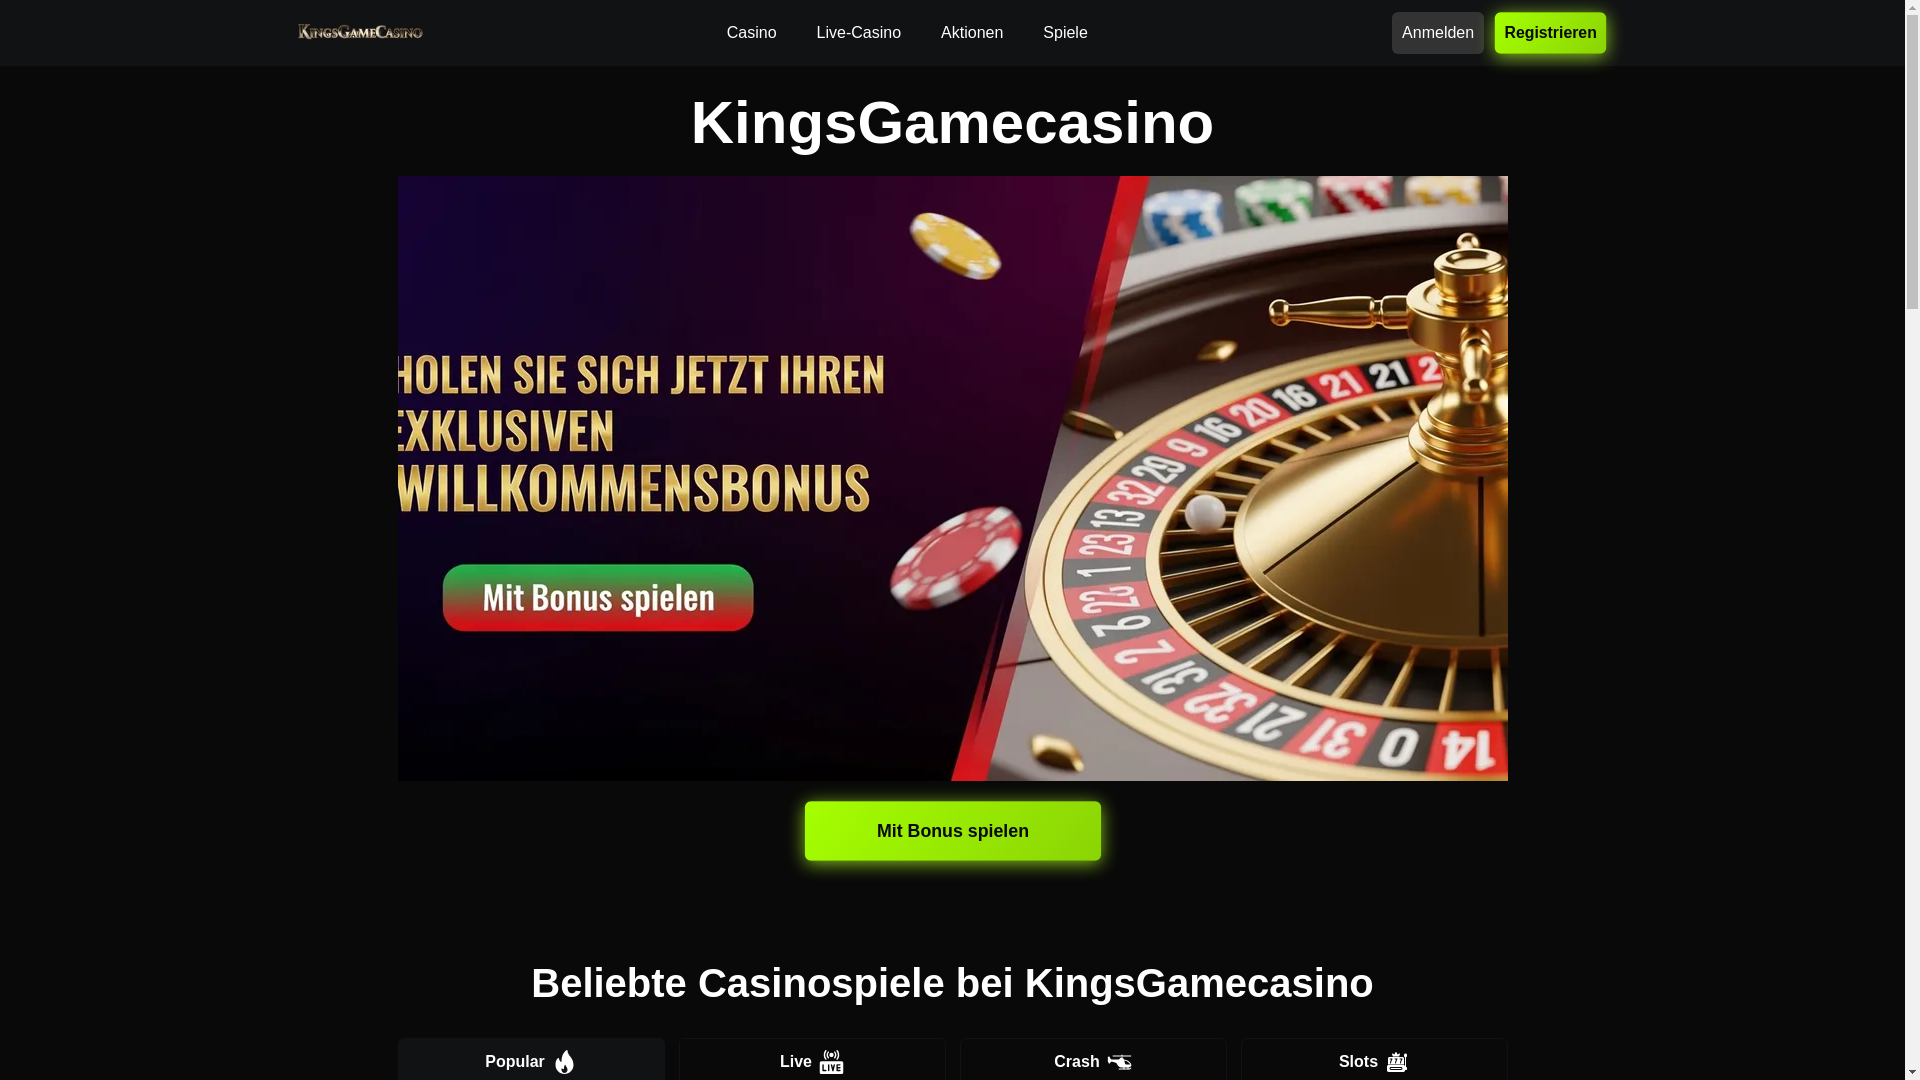
Task: Click the Anmelden button
Action: [1437, 33]
